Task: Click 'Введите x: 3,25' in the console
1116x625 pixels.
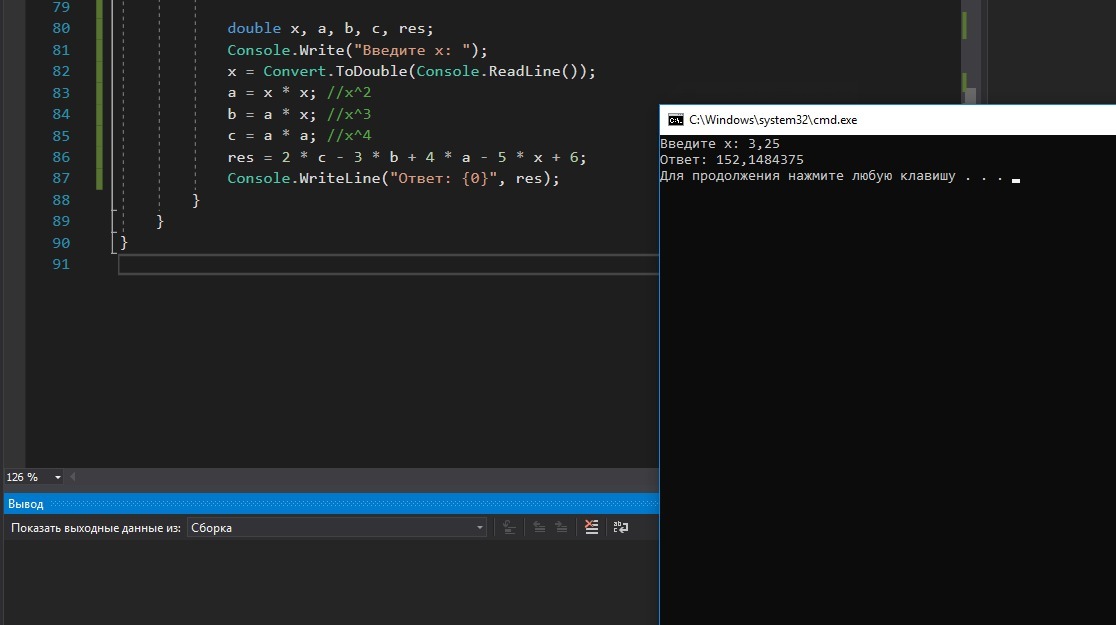Action: [x=720, y=144]
